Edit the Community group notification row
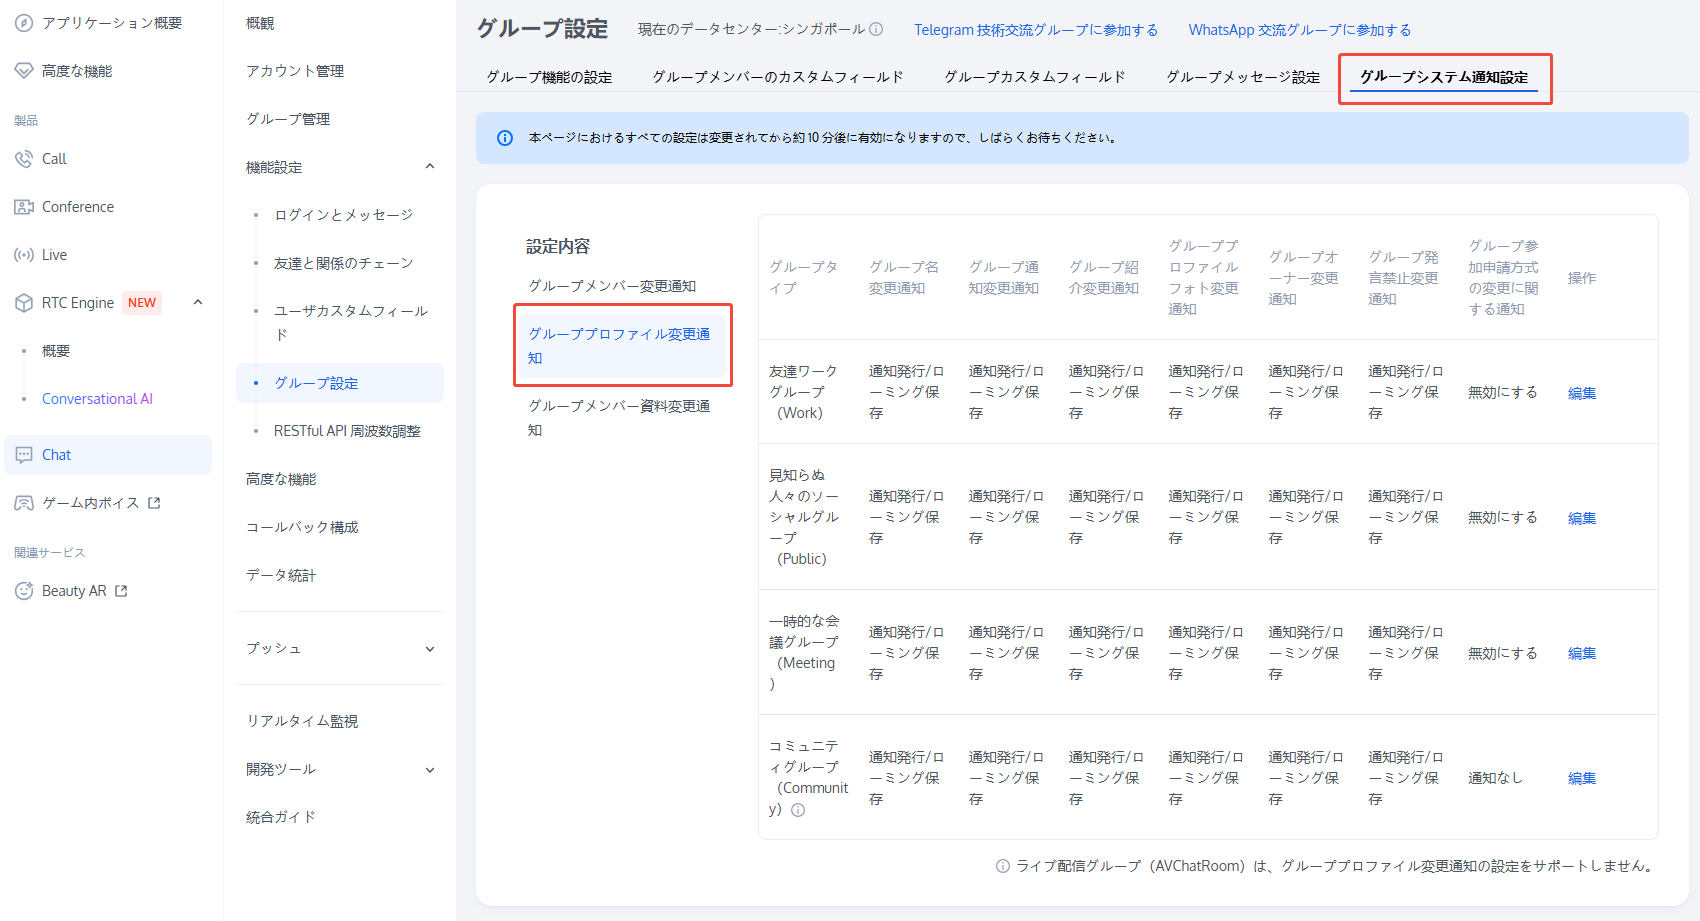Image resolution: width=1700 pixels, height=921 pixels. (1581, 778)
